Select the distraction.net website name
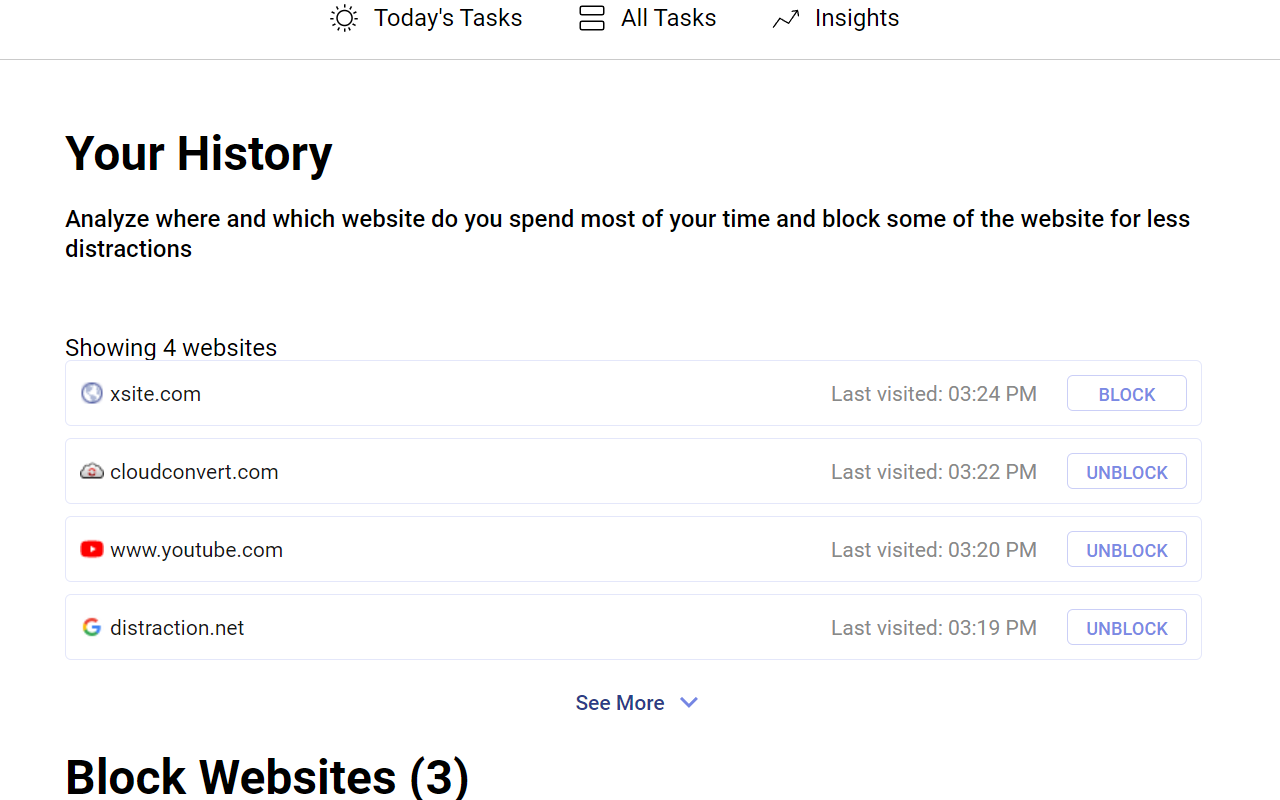The image size is (1280, 800). click(177, 627)
